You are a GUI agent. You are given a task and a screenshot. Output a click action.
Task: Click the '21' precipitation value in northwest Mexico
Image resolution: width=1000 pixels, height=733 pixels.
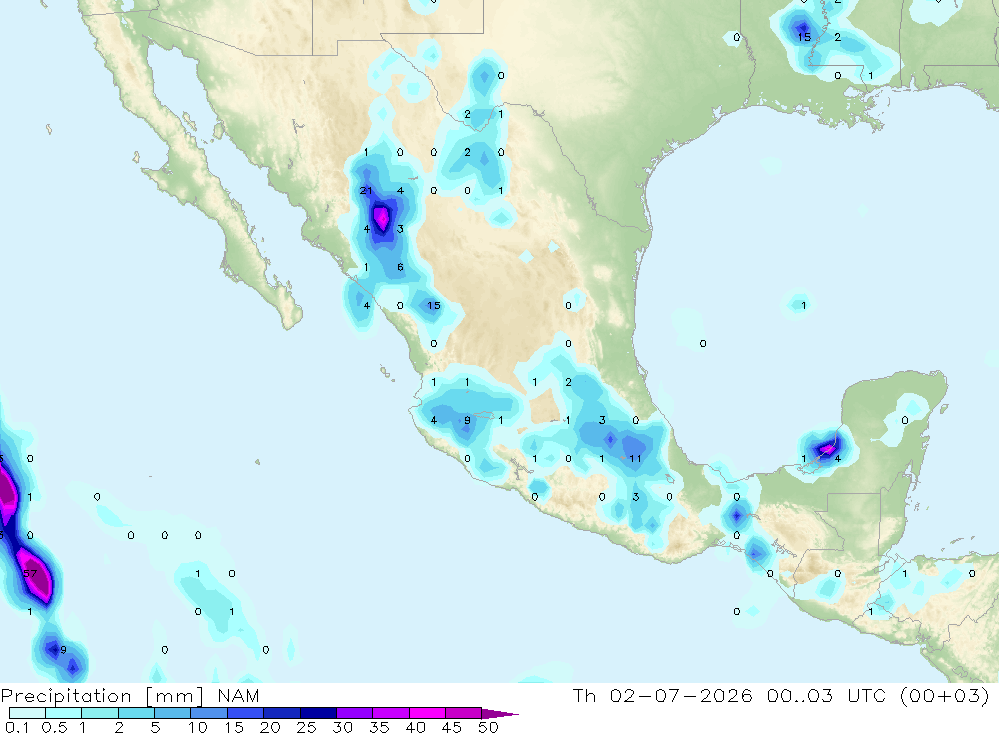pyautogui.click(x=366, y=191)
